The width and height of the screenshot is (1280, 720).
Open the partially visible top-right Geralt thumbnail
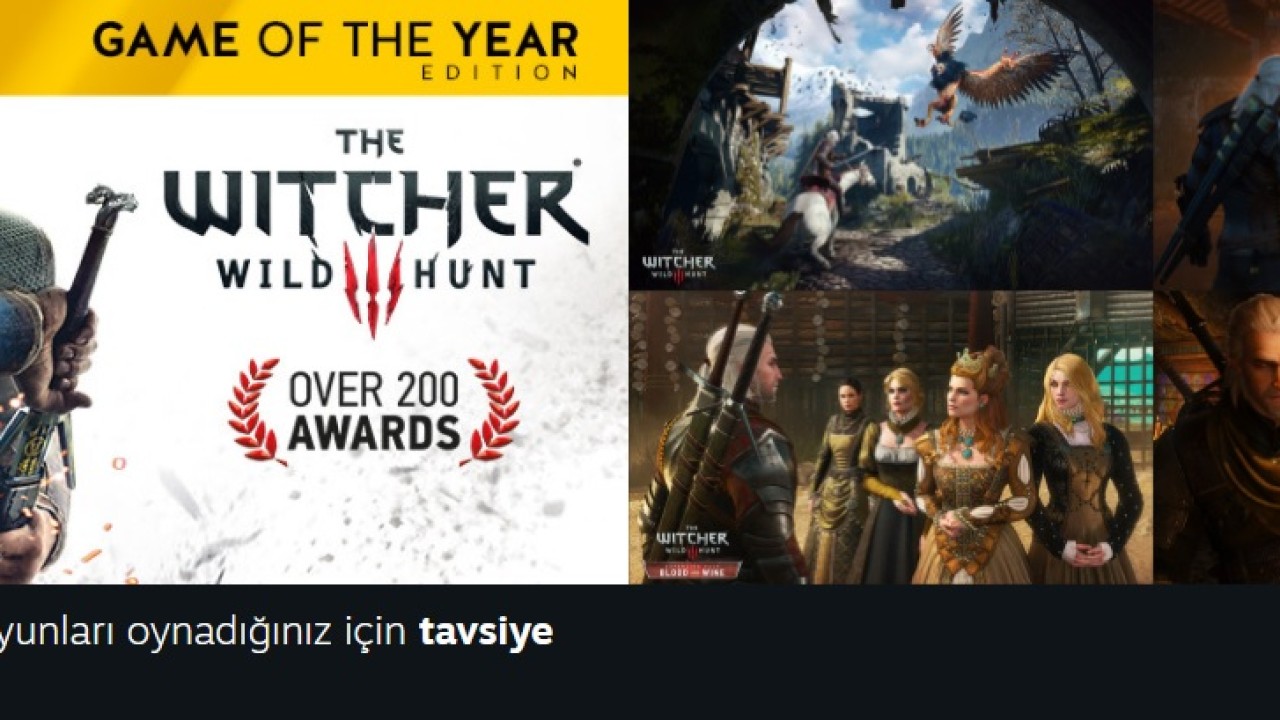[1218, 145]
